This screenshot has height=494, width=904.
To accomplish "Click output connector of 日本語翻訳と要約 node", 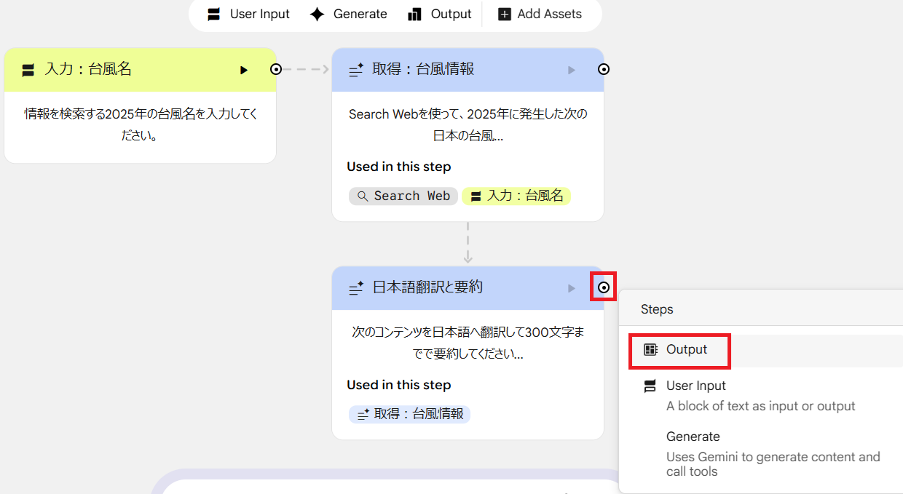I will (x=603, y=287).
